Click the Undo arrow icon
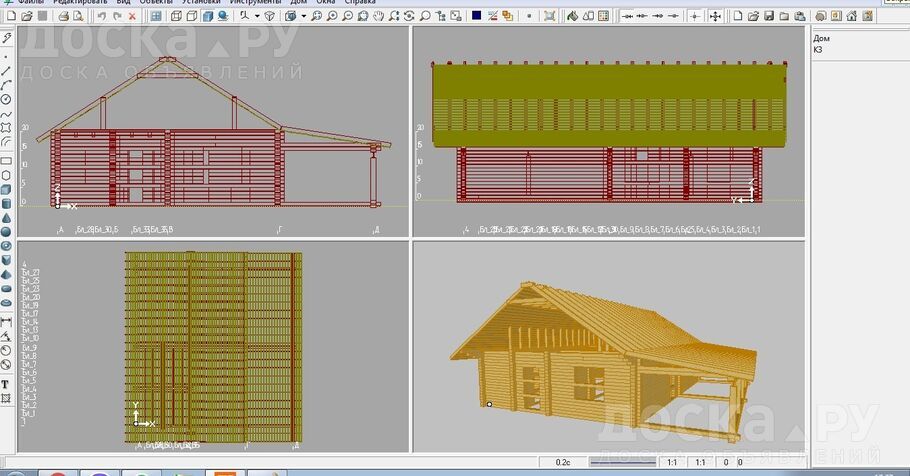 (101, 16)
